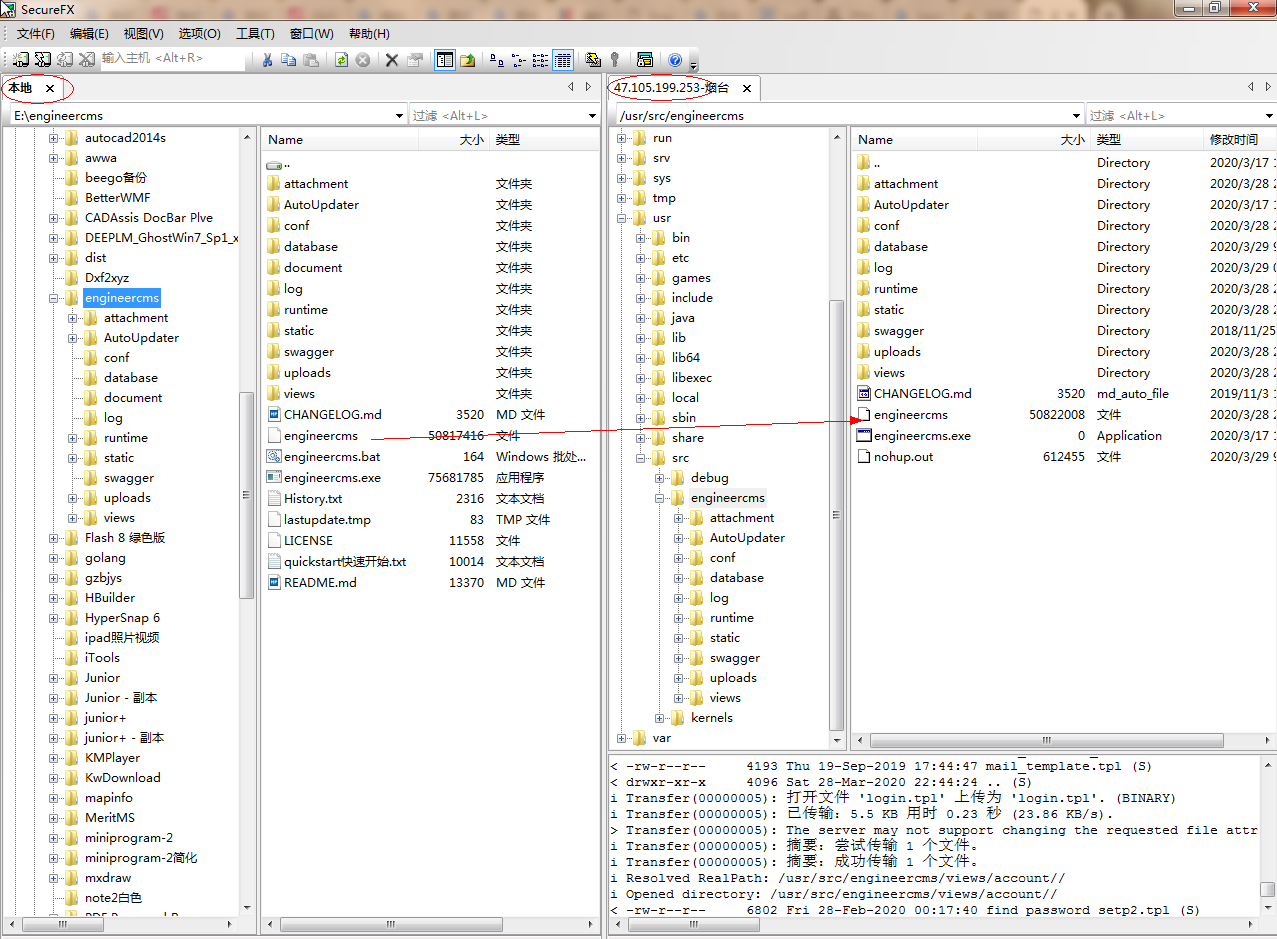Toggle the Details view toolbar button
Image resolution: width=1277 pixels, height=939 pixels.
click(x=562, y=60)
